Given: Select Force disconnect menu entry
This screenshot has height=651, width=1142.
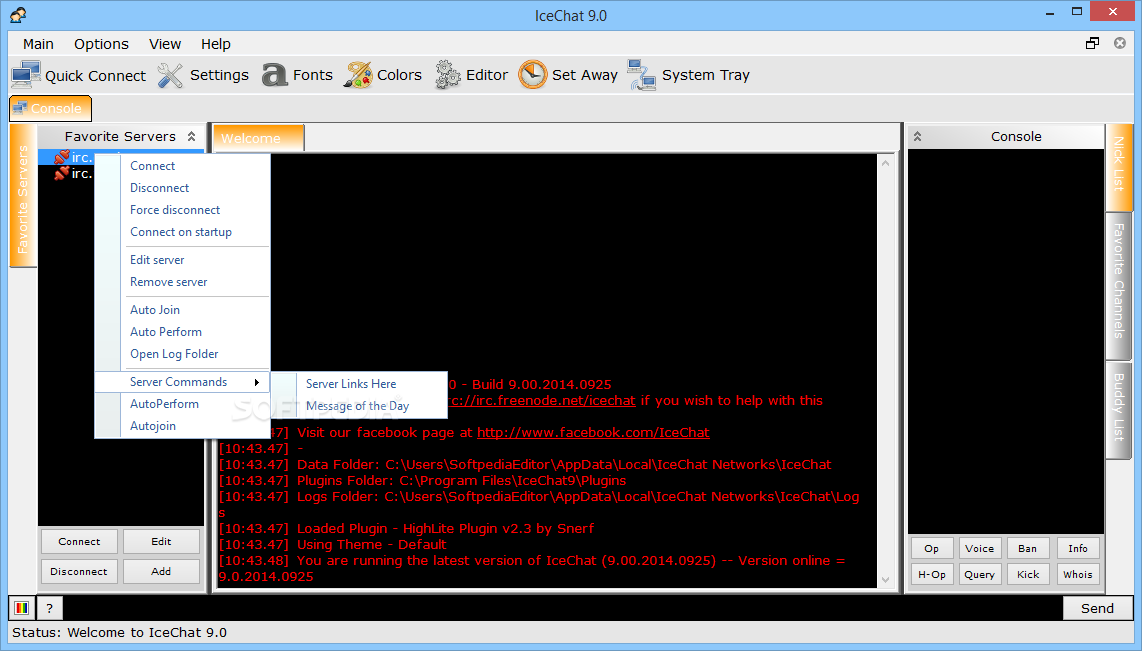Looking at the screenshot, I should click(x=182, y=210).
